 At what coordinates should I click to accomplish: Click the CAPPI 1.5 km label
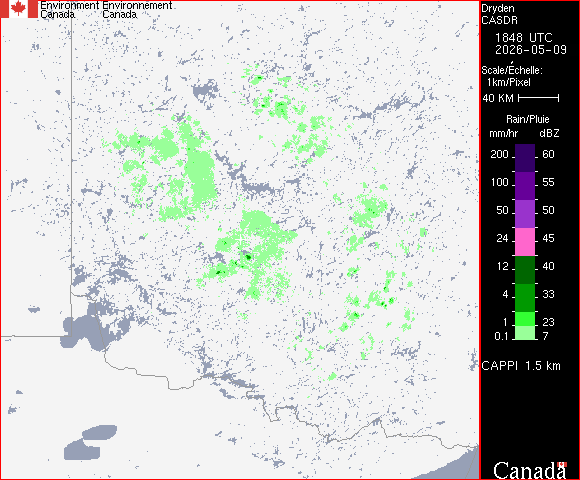tap(521, 366)
